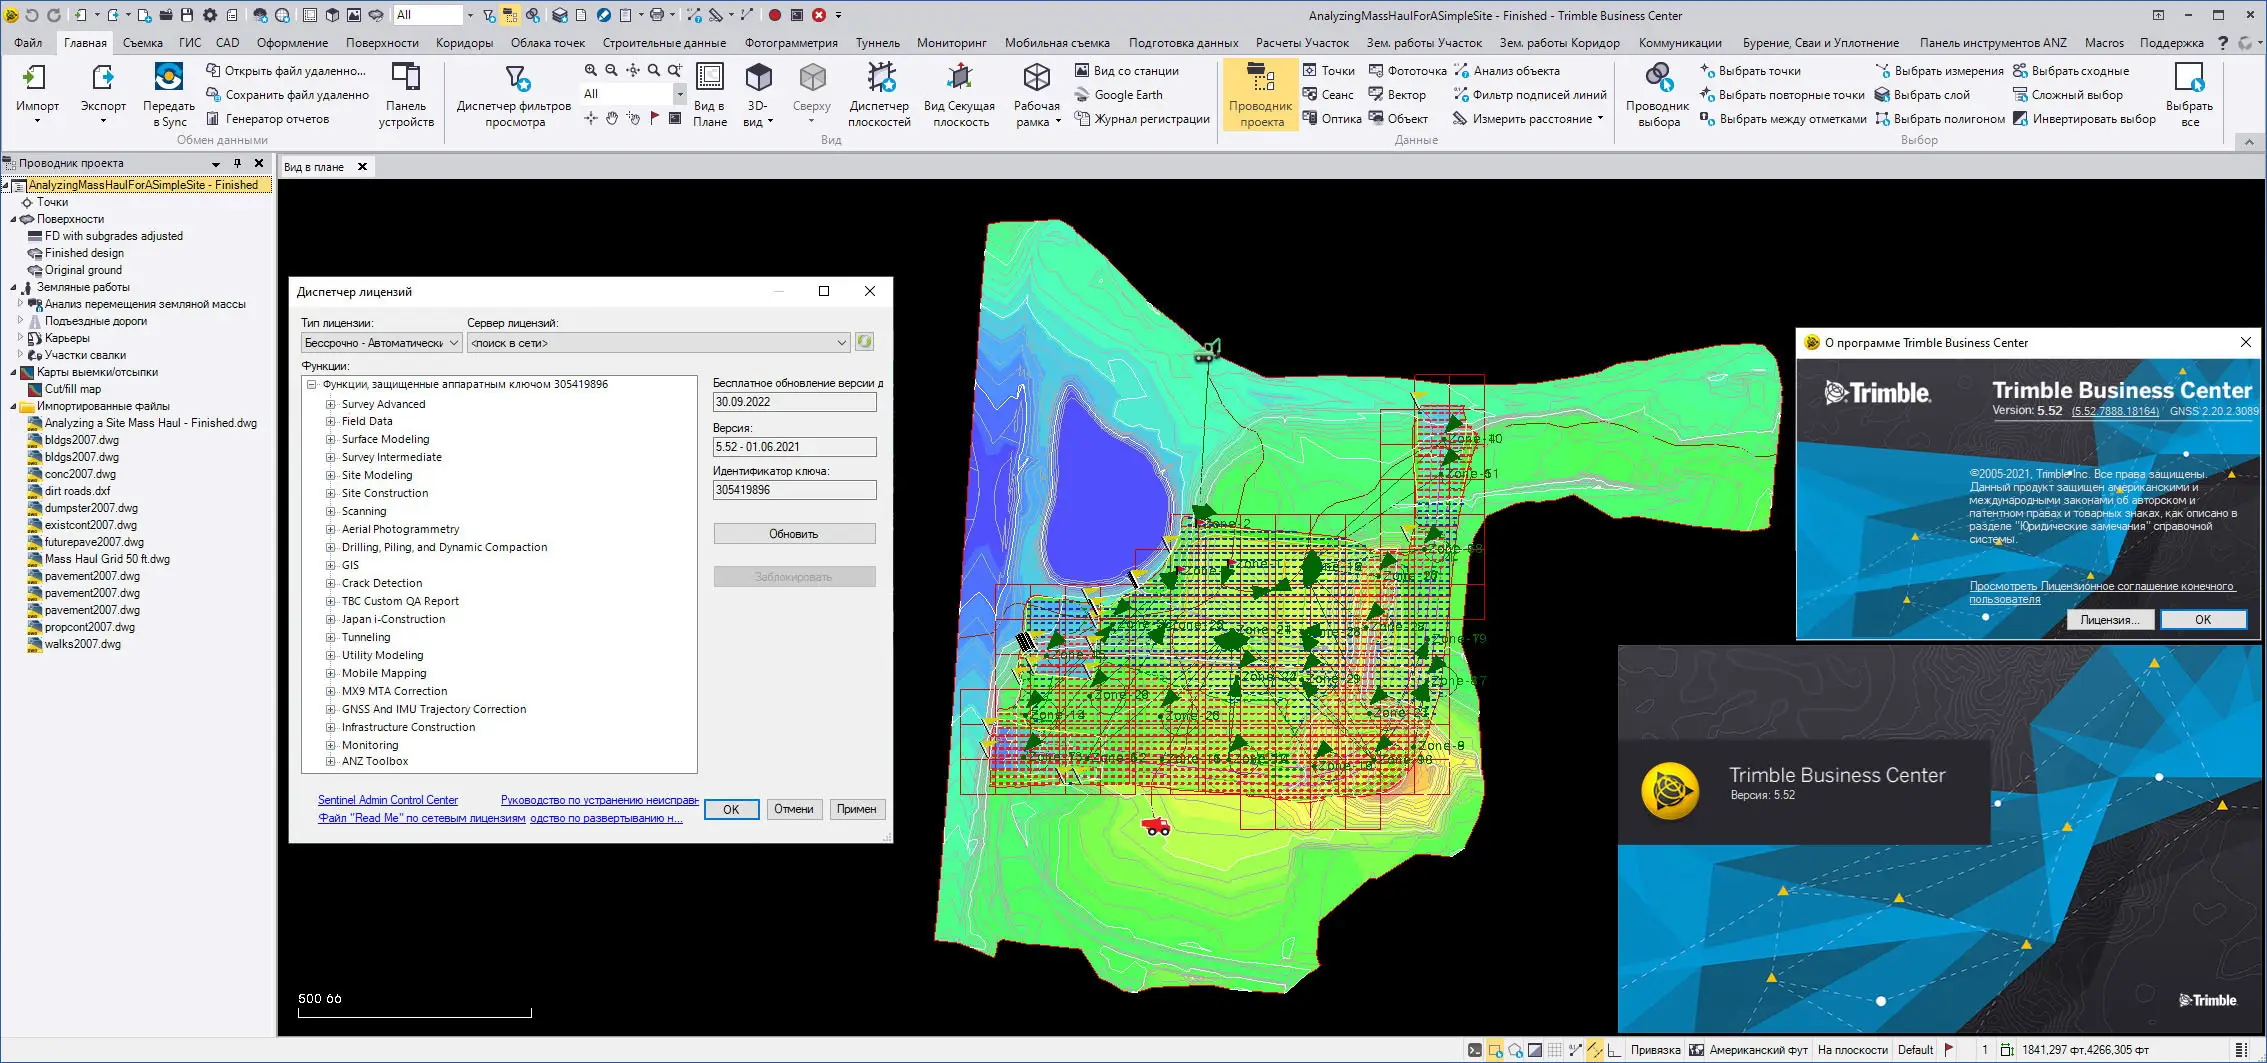The width and height of the screenshot is (2267, 1063).
Task: Open the Report Generator
Action: pos(267,119)
